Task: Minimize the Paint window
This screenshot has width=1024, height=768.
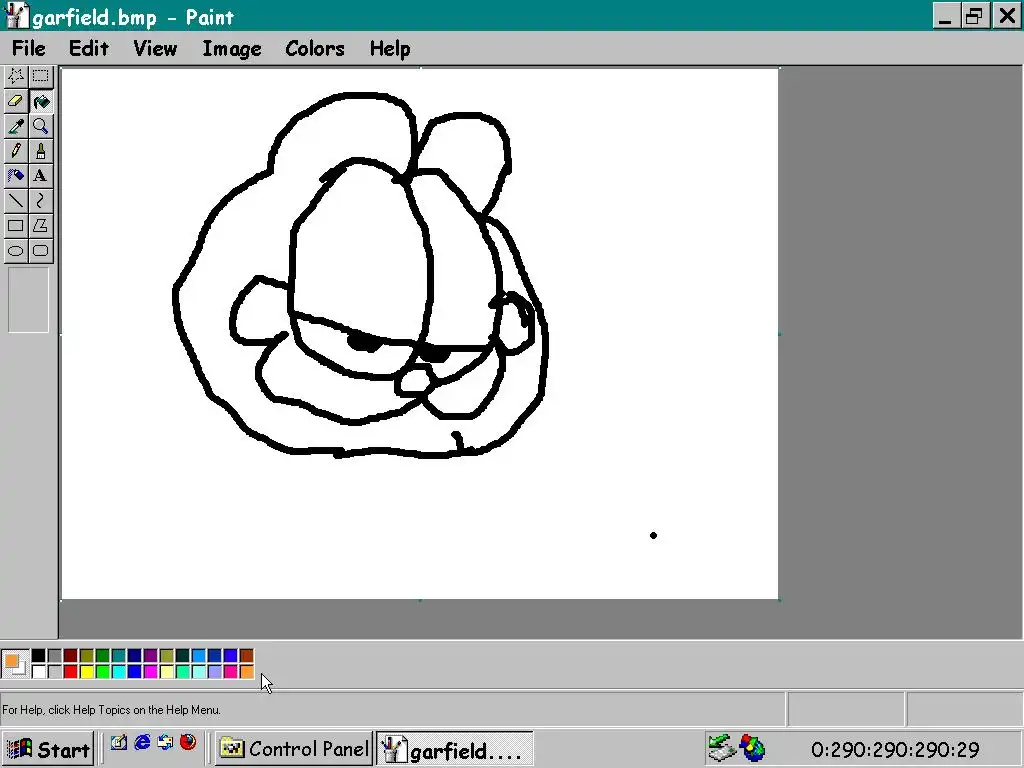Action: [945, 16]
